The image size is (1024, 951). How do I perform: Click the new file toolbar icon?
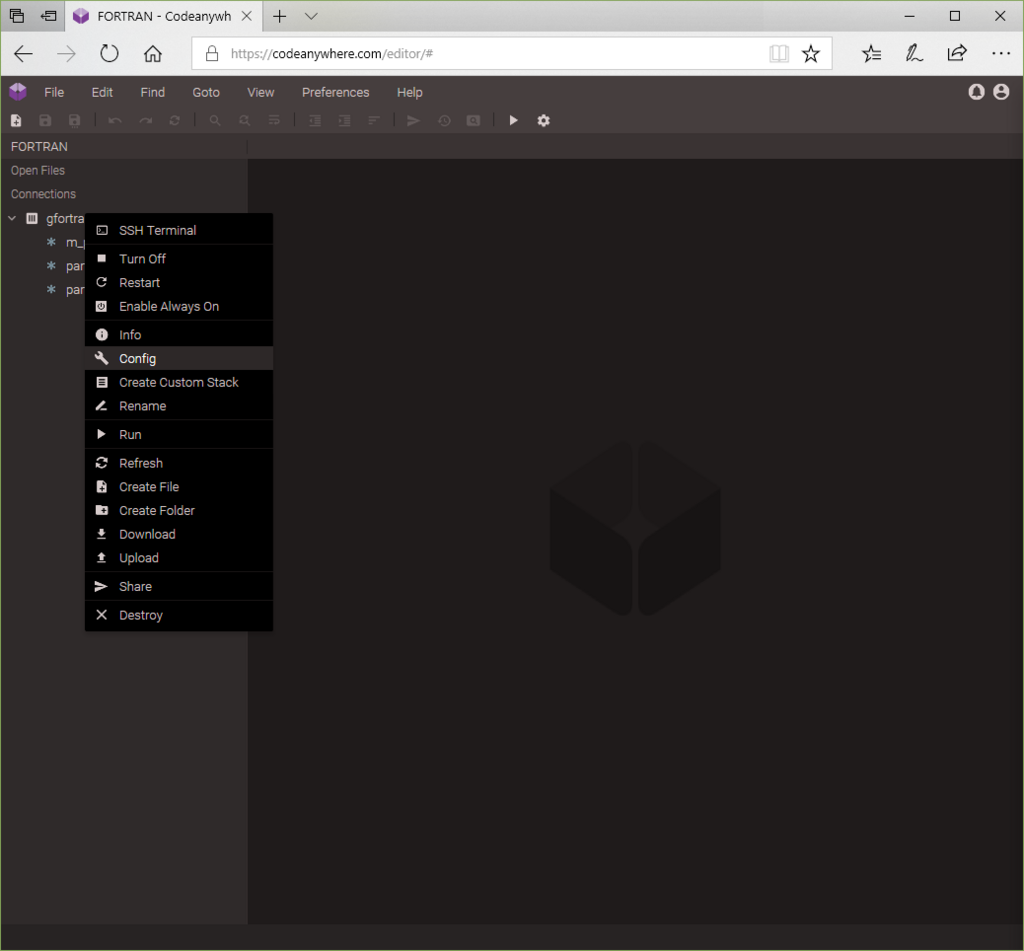click(16, 120)
